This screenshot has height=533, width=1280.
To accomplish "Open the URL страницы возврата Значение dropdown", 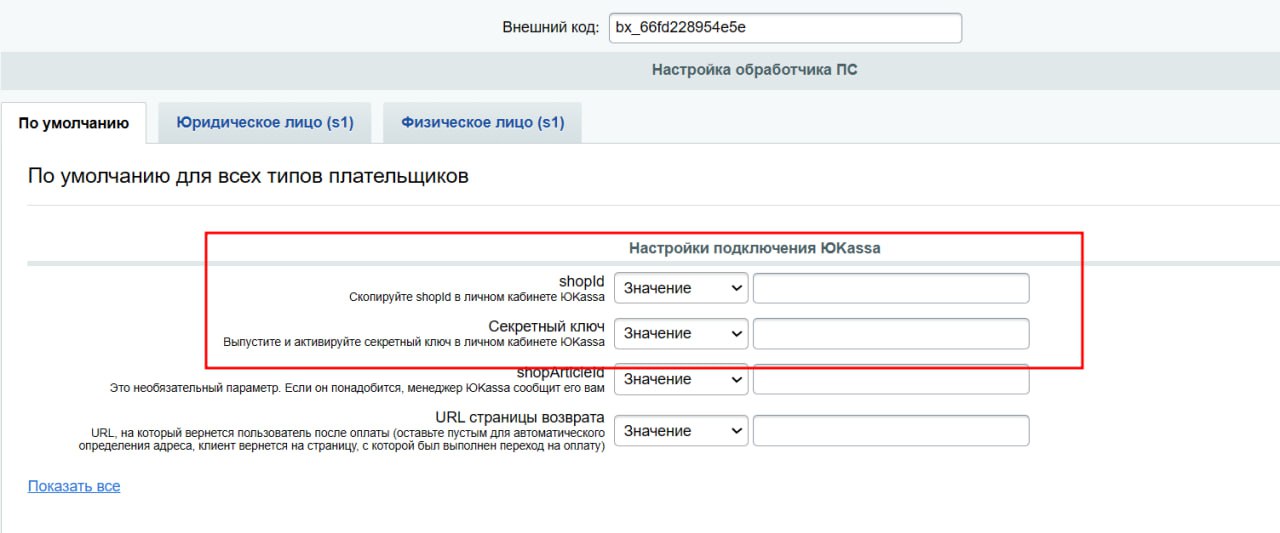I will point(681,431).
